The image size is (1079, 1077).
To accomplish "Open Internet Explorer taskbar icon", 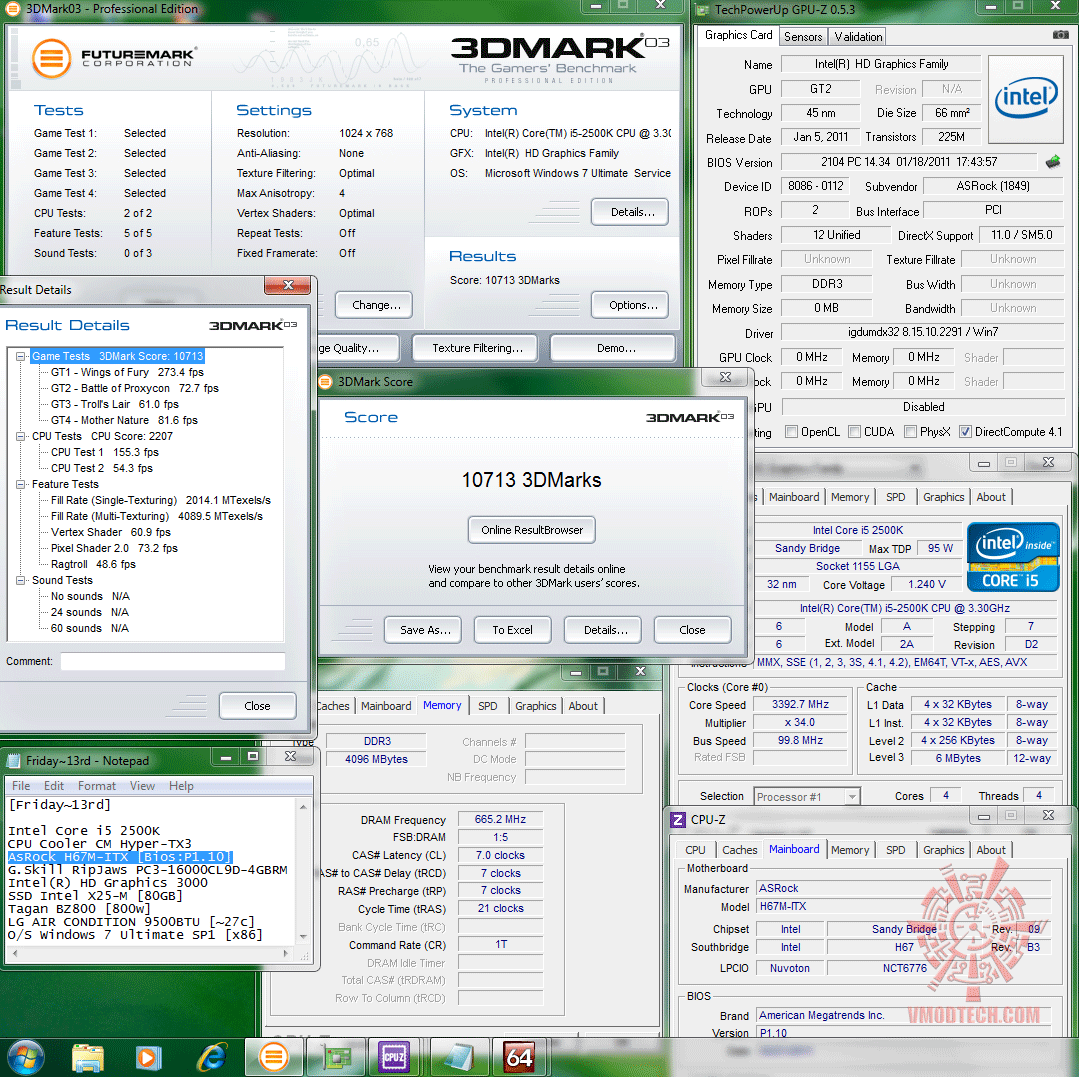I will click(x=213, y=1058).
